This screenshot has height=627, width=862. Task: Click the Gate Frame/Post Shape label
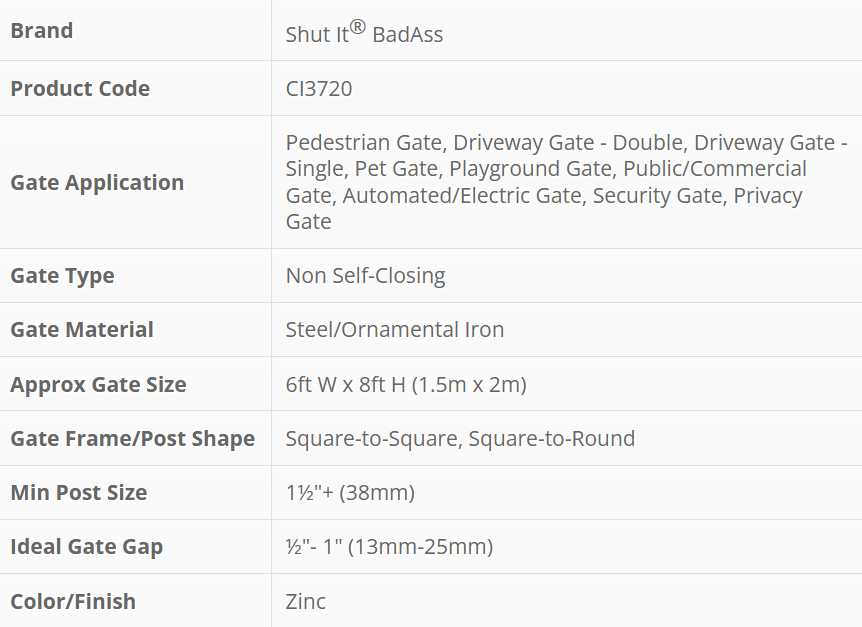132,439
